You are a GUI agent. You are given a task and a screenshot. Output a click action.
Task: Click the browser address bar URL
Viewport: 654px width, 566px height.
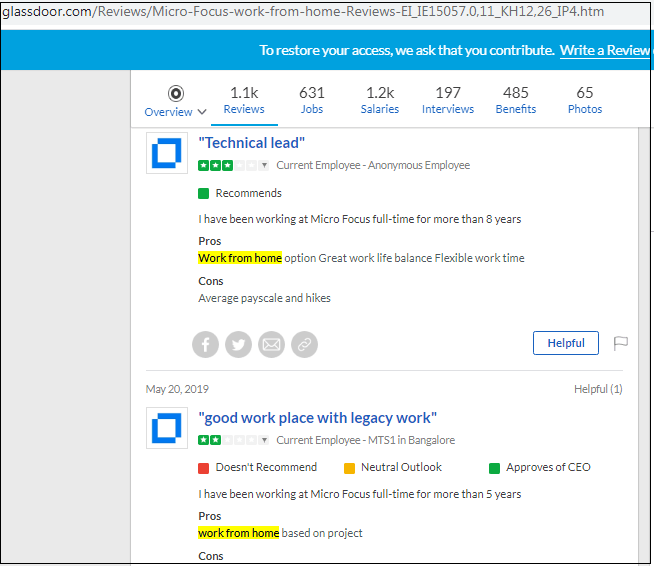[303, 11]
